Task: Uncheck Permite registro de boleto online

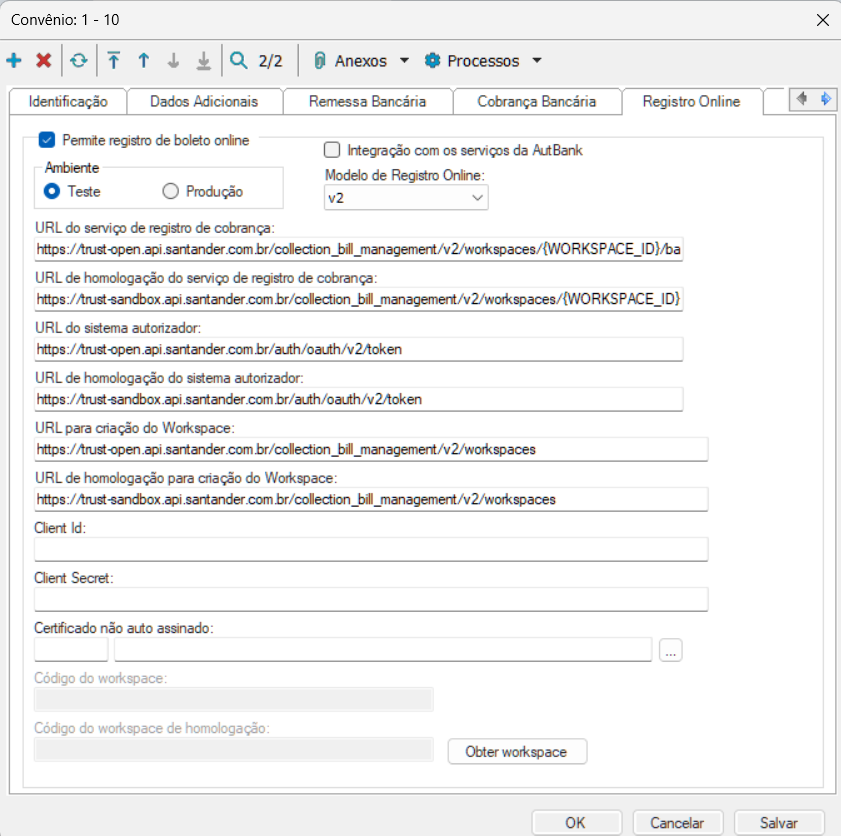Action: [x=47, y=140]
